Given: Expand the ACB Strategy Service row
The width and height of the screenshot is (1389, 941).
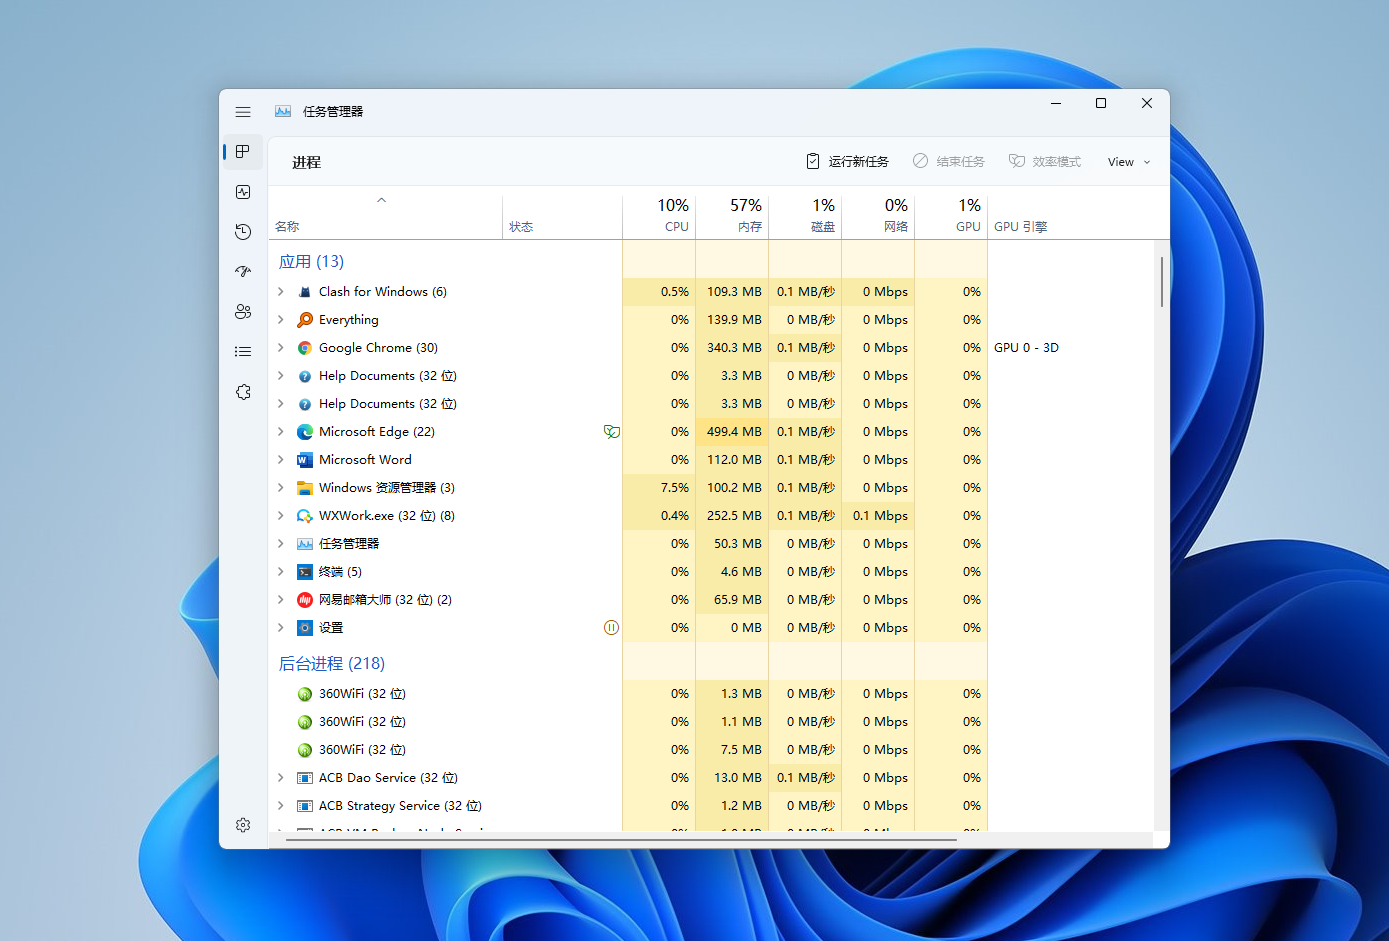Looking at the screenshot, I should coord(281,806).
